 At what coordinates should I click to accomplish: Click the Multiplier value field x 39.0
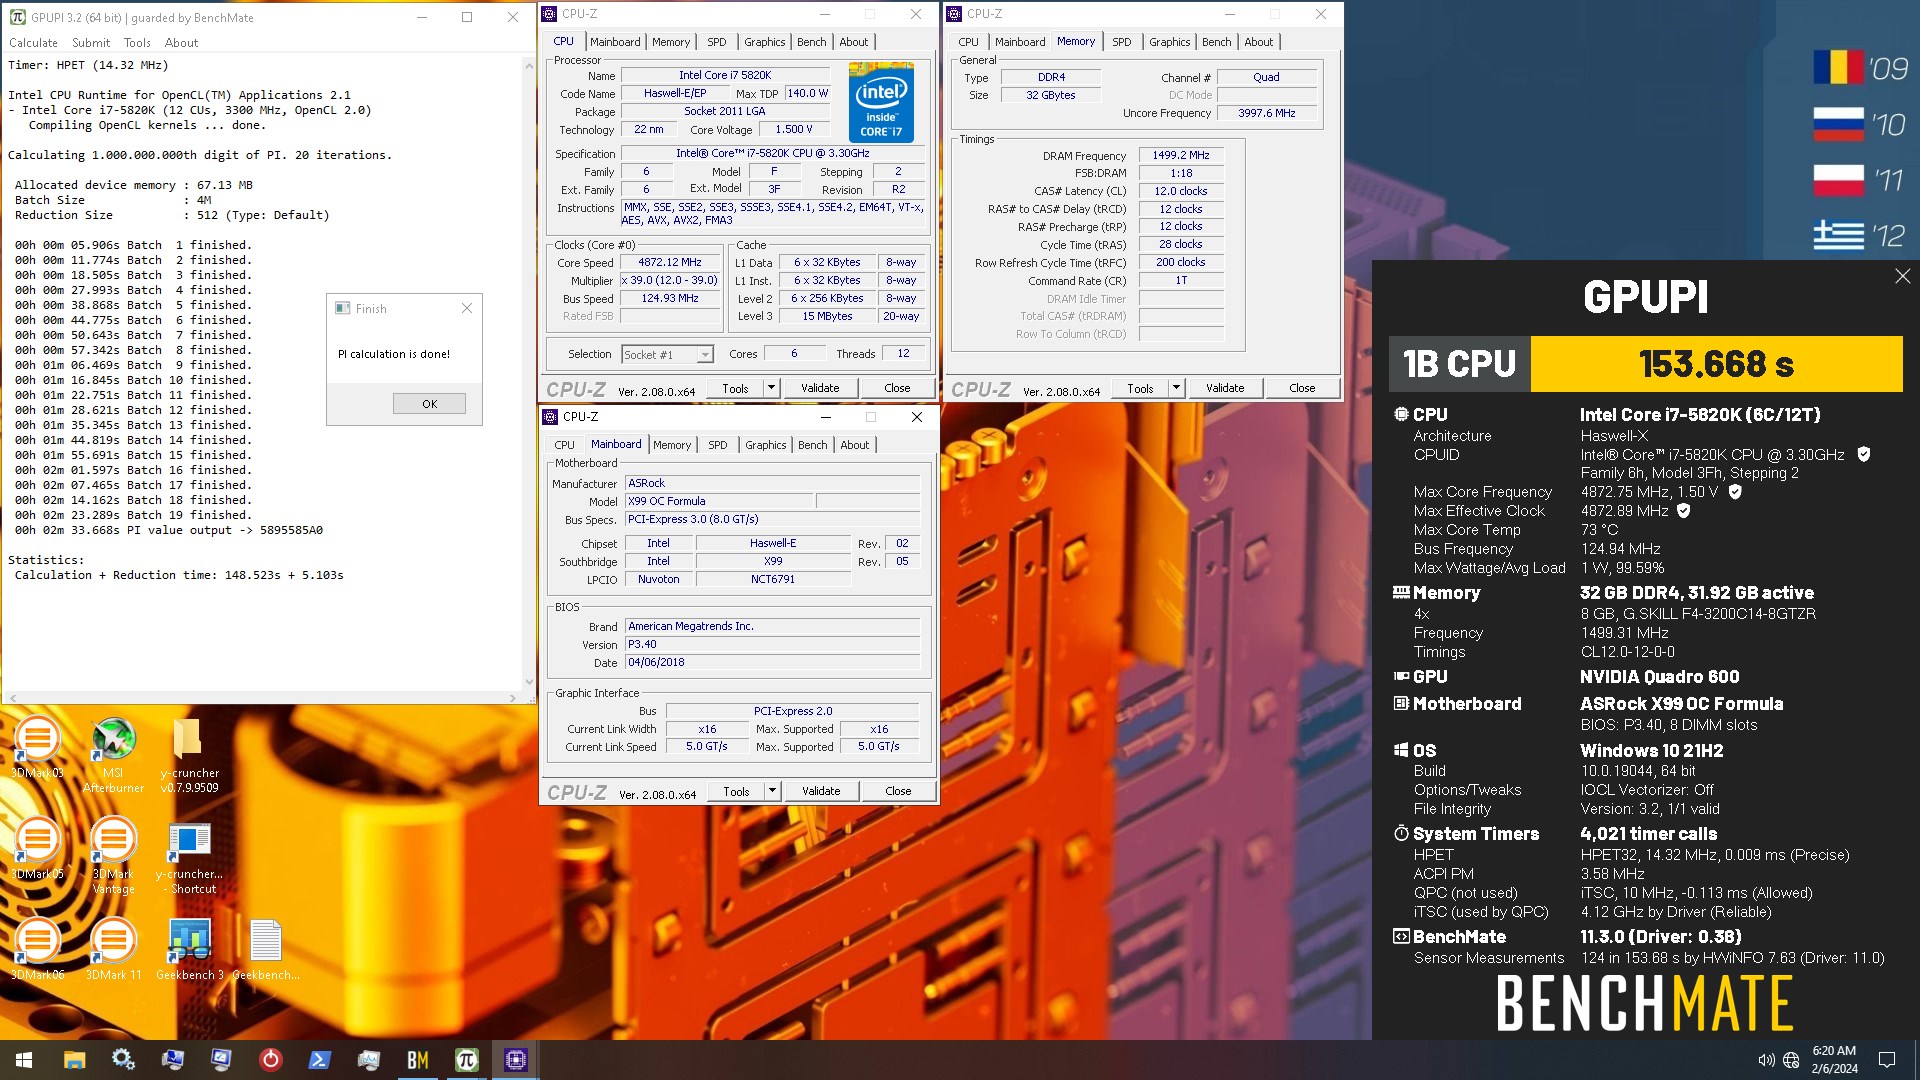[x=670, y=280]
